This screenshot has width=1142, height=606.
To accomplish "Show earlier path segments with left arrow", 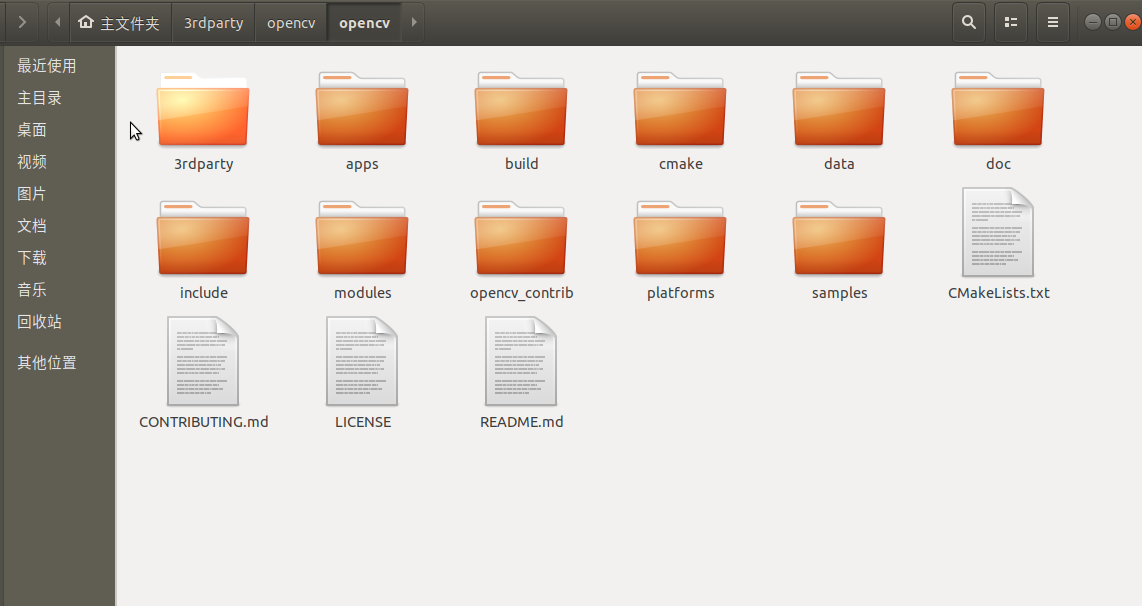I will click(x=58, y=22).
